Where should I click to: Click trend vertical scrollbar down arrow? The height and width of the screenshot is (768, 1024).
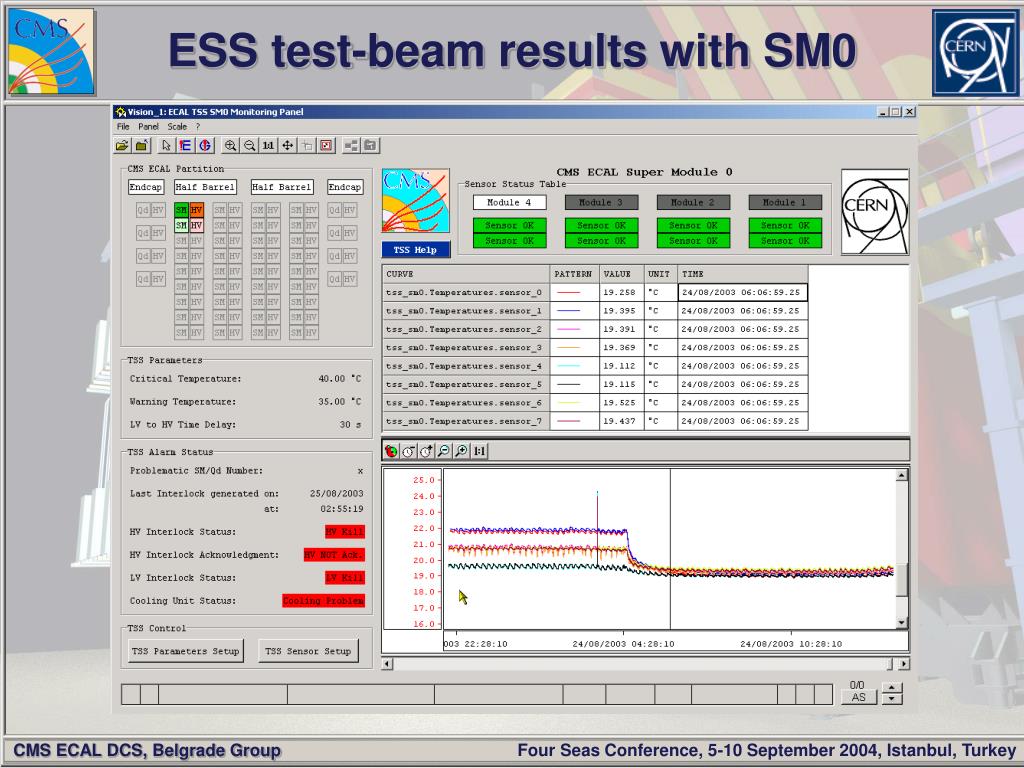click(902, 623)
